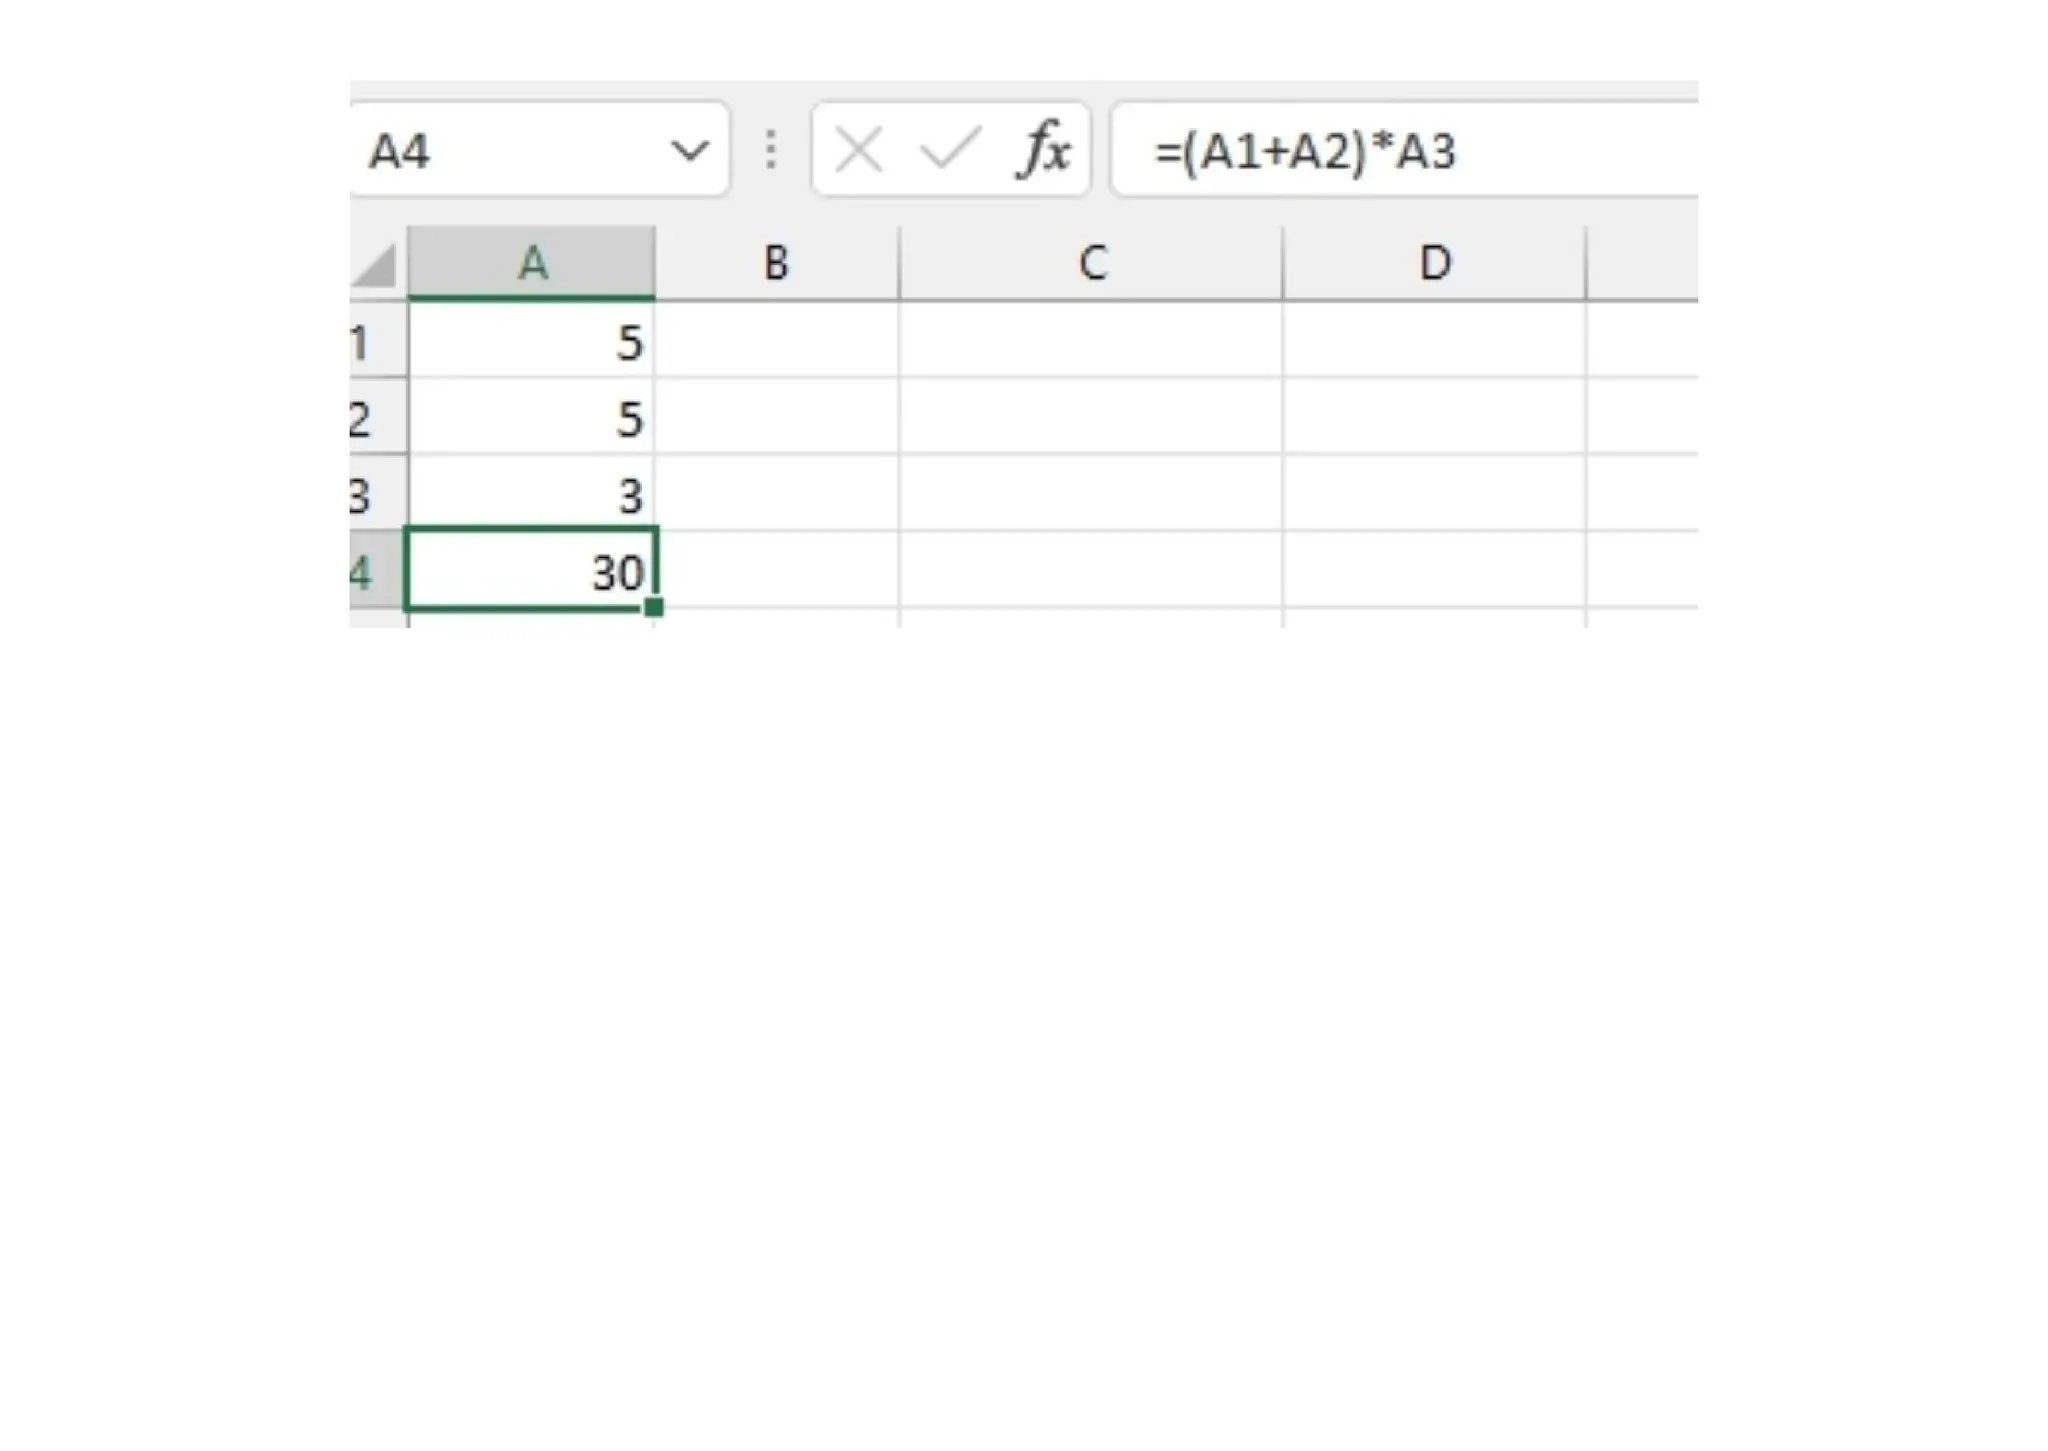2048x1451 pixels.
Task: Select row 2 header
Action: 378,416
